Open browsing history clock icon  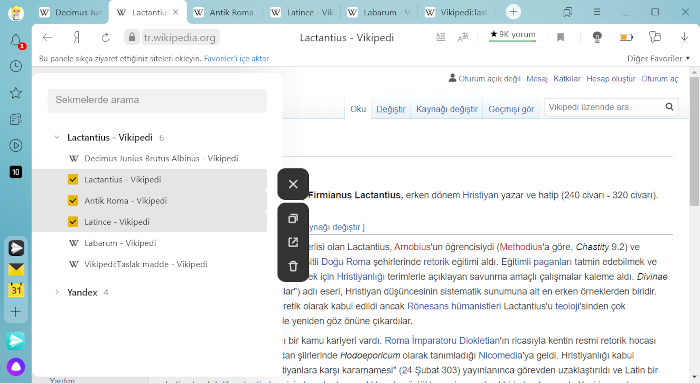pos(16,67)
